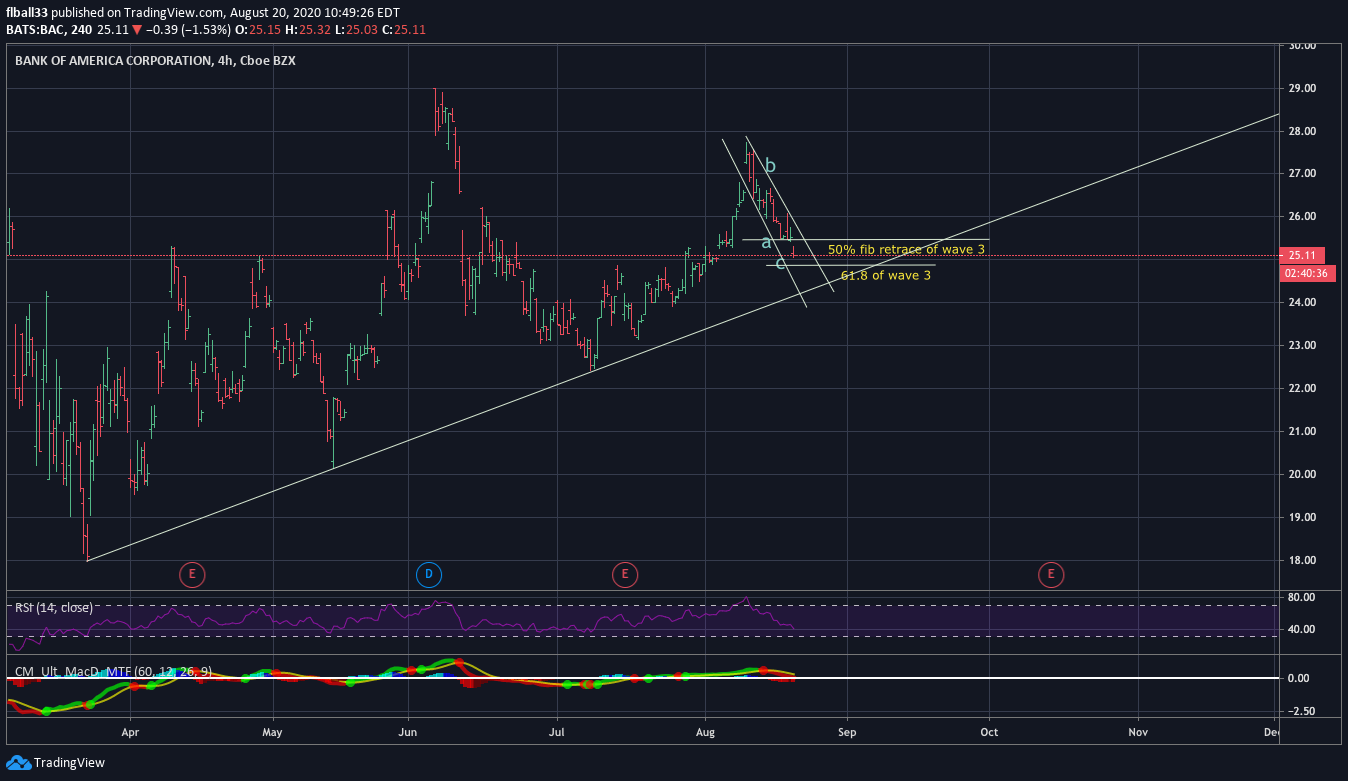The width and height of the screenshot is (1348, 781).
Task: Click the 'RSI (14, close)' indicator label
Action: (x=53, y=607)
